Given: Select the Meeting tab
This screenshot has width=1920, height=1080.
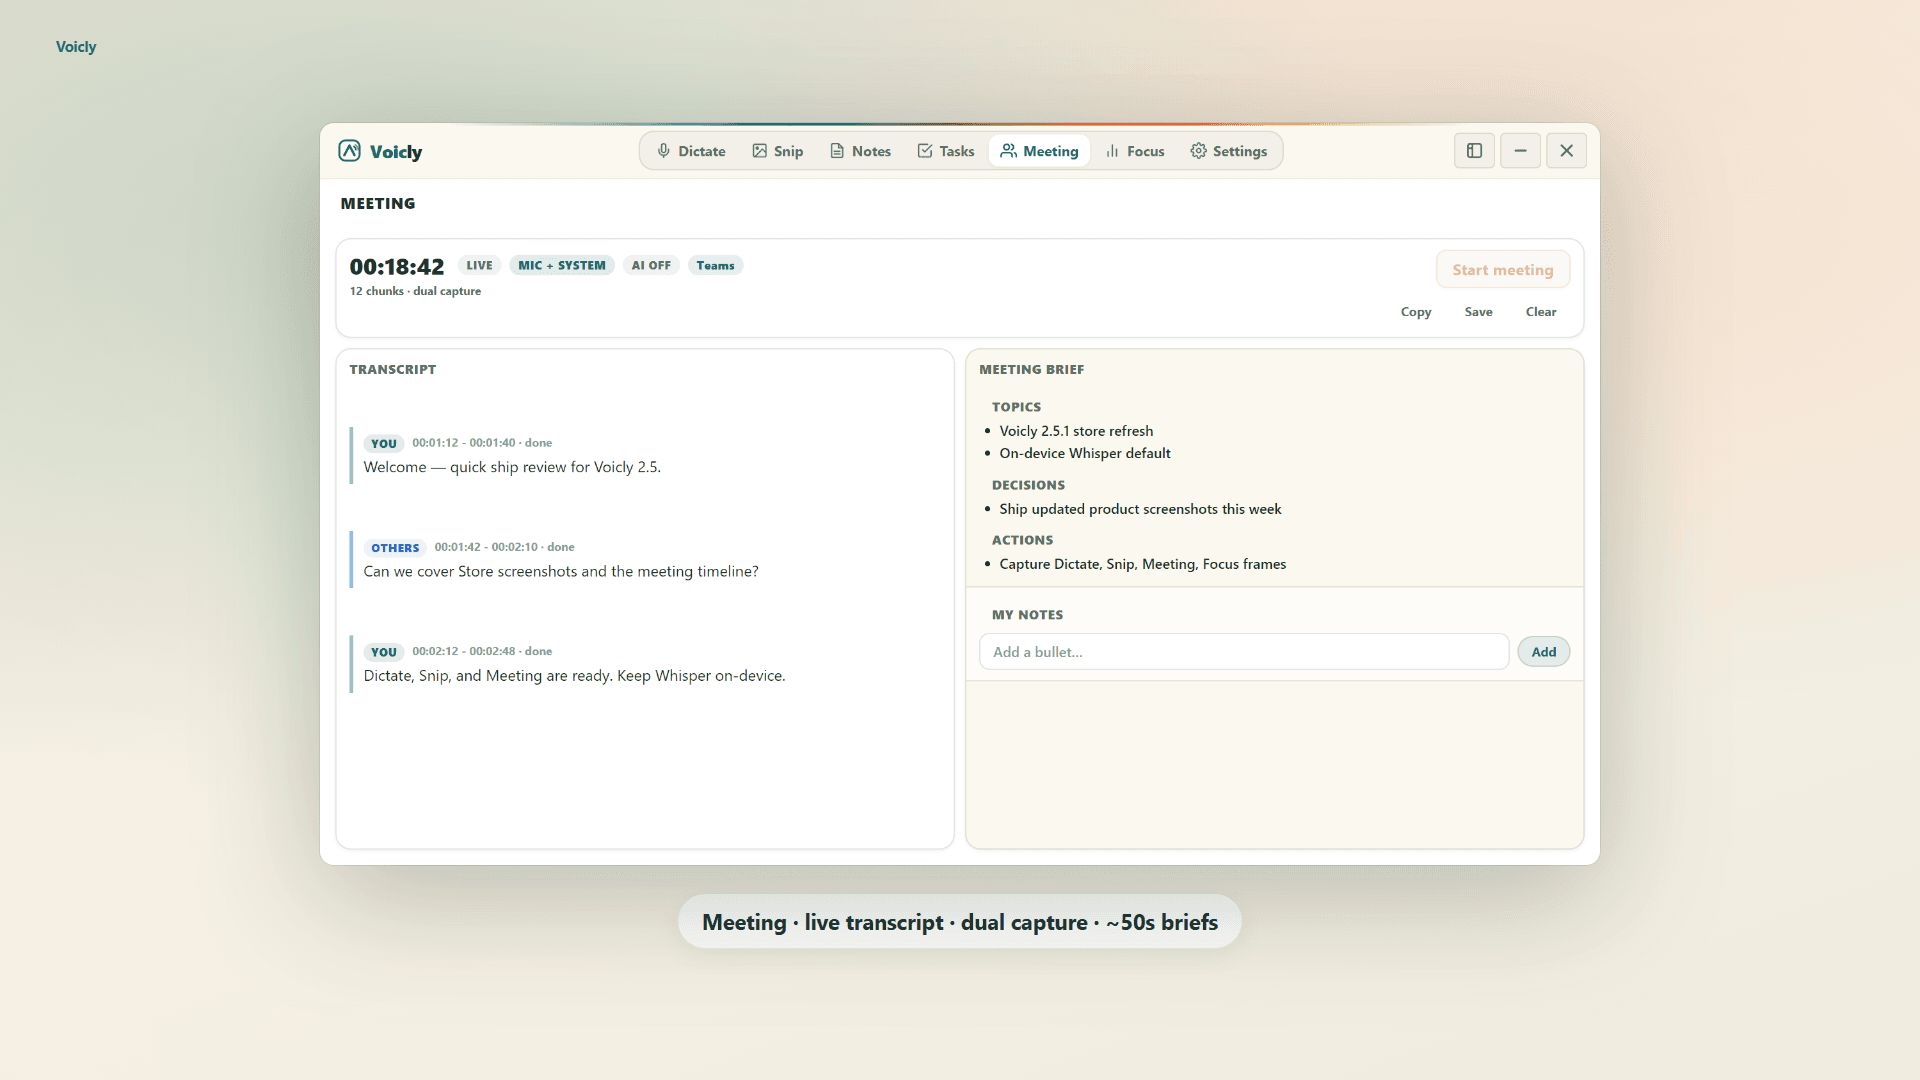Looking at the screenshot, I should point(1039,151).
